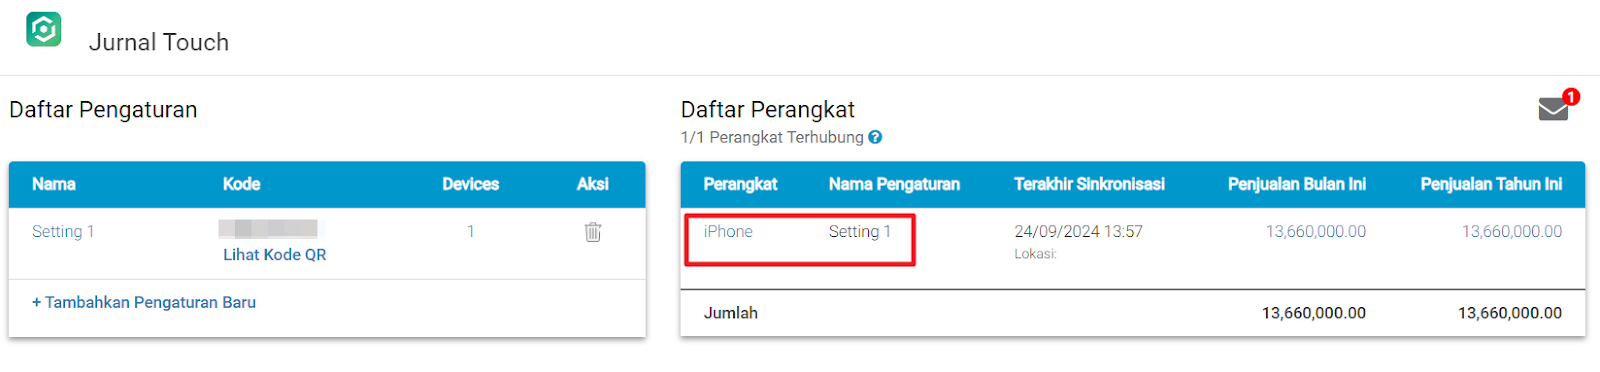This screenshot has height=372, width=1600.
Task: Click the Kode column header
Action: (241, 184)
